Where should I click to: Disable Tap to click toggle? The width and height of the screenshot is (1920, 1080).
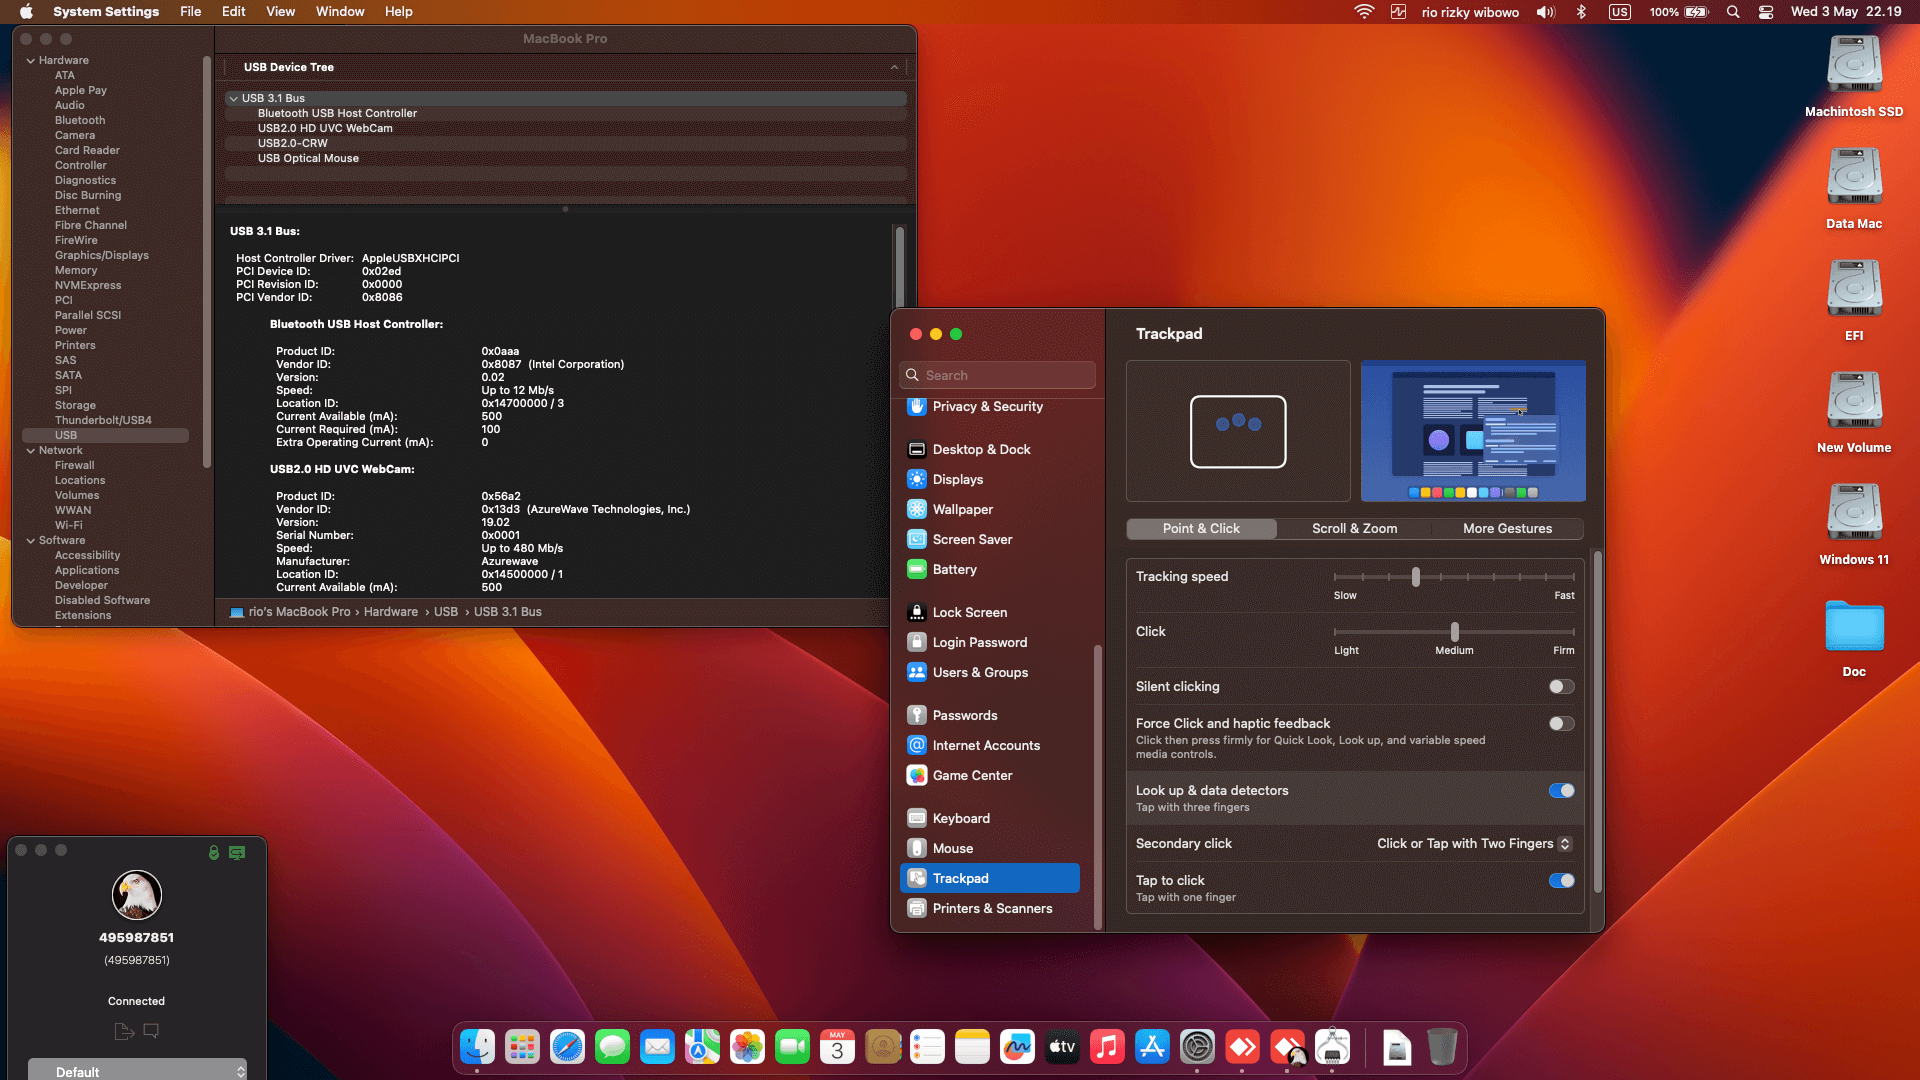tap(1561, 881)
